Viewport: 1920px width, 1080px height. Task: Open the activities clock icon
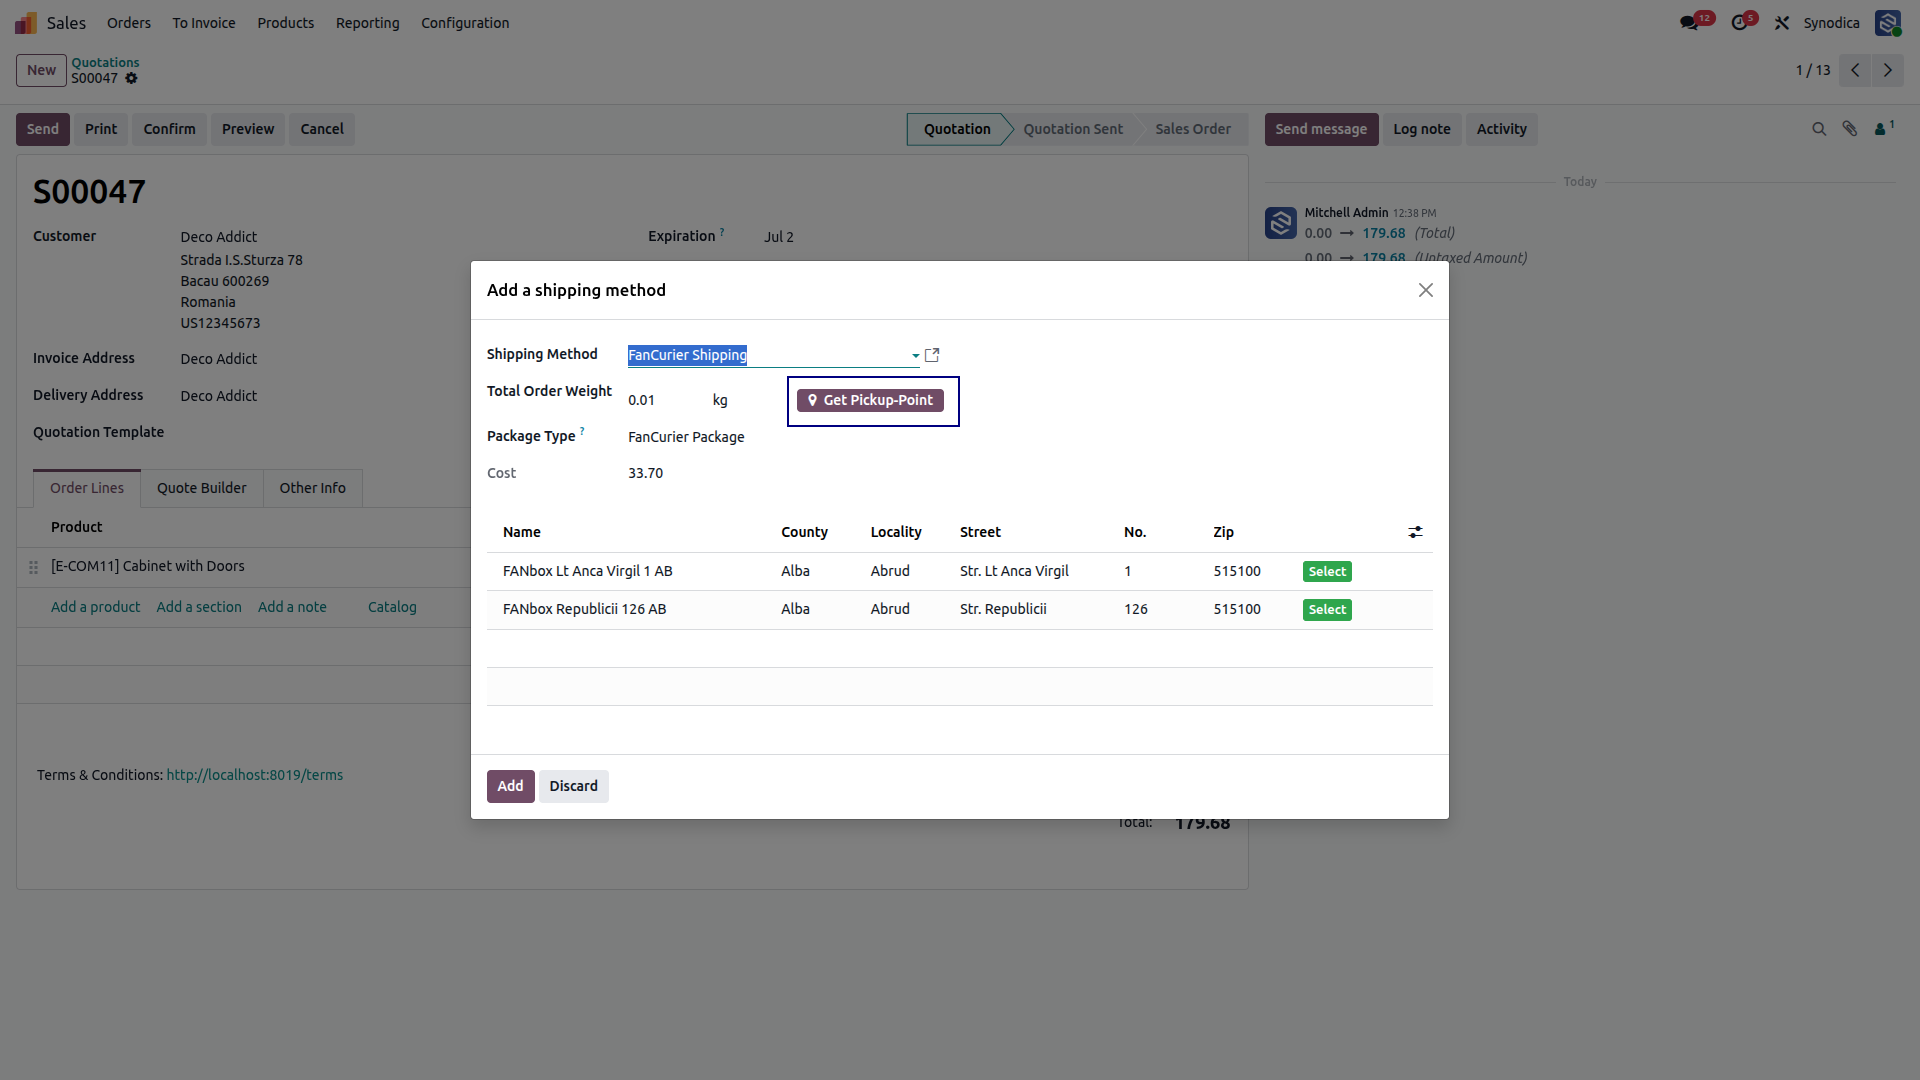[x=1740, y=22]
